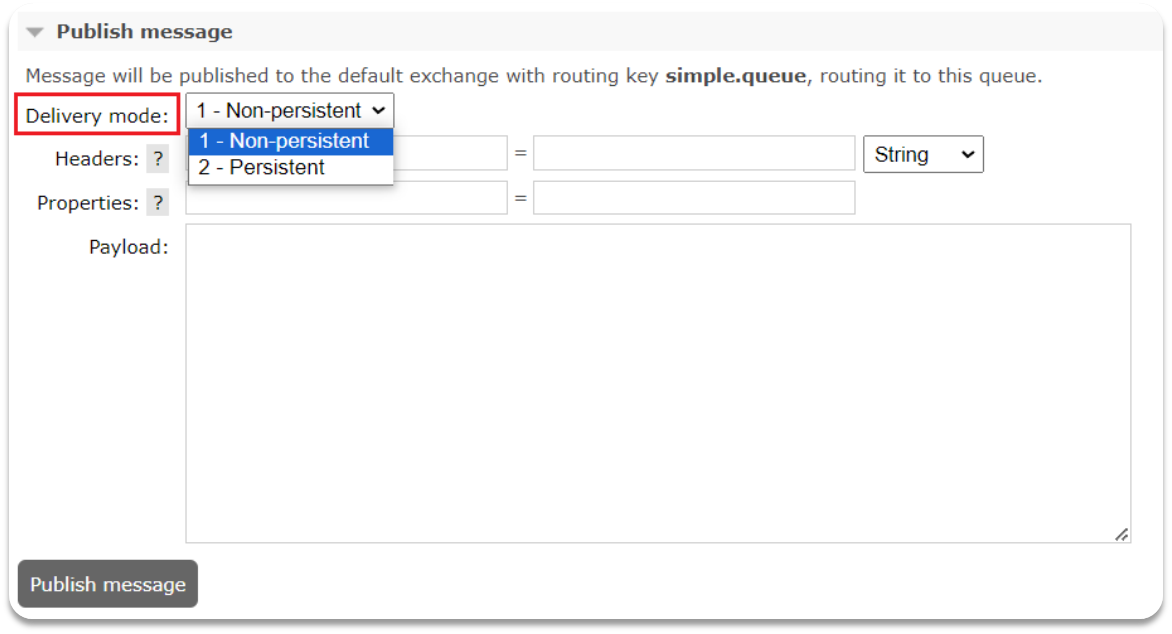
Task: Click the Payload label
Action: click(x=129, y=247)
